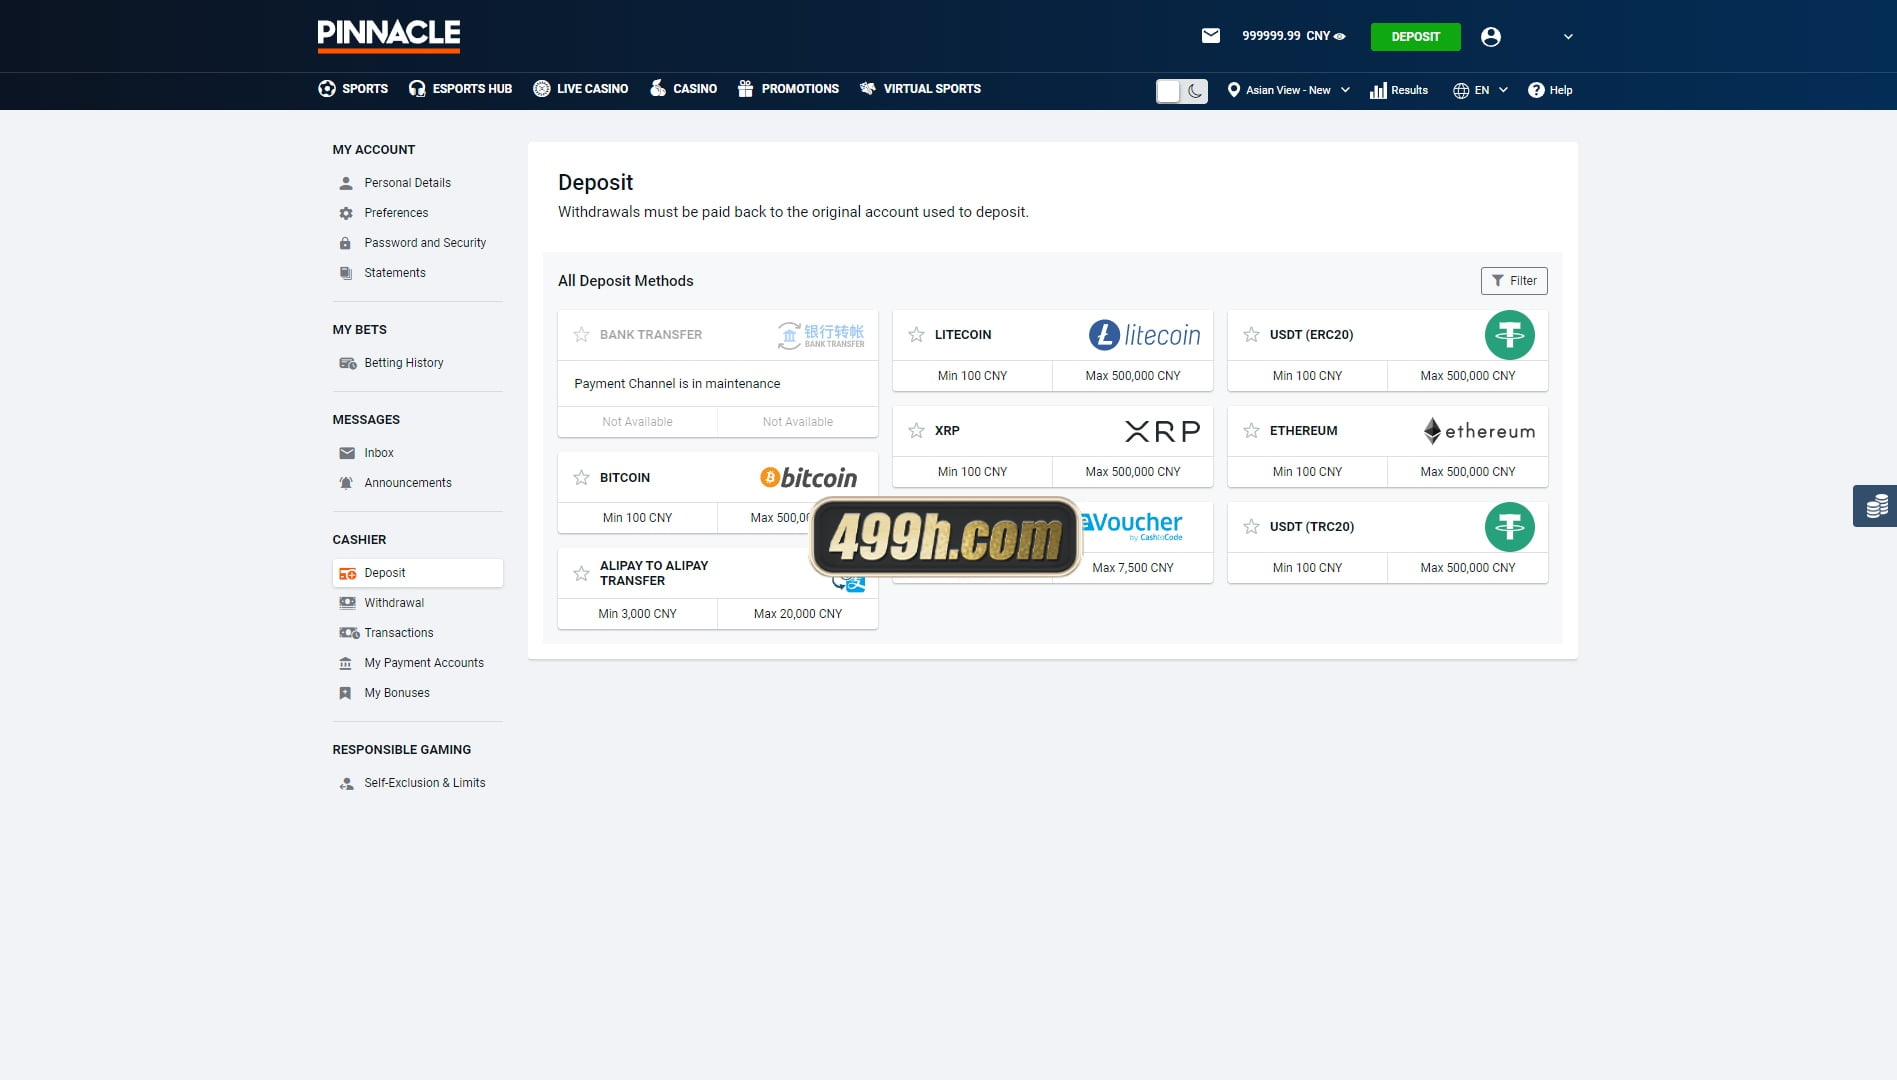This screenshot has height=1080, width=1897.
Task: Open the Help link
Action: pyautogui.click(x=1550, y=90)
